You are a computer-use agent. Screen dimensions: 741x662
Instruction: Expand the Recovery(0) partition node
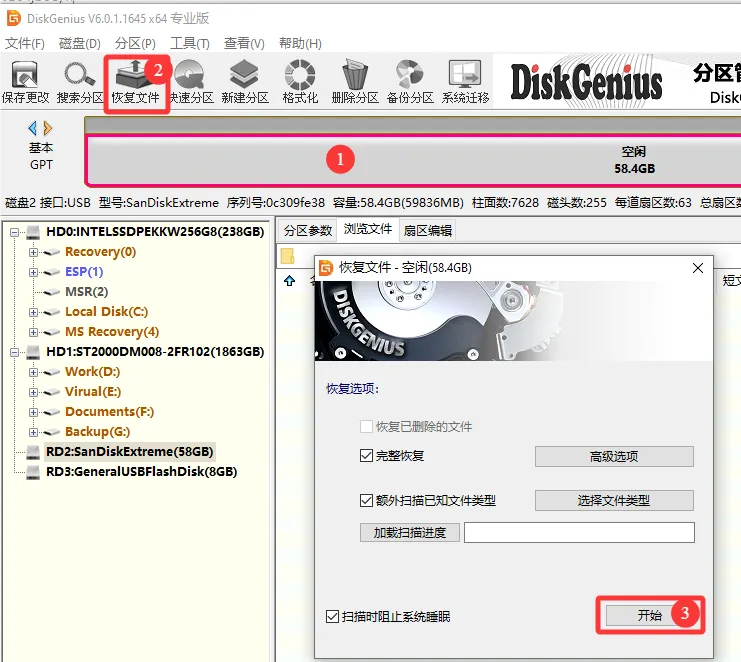click(x=33, y=252)
